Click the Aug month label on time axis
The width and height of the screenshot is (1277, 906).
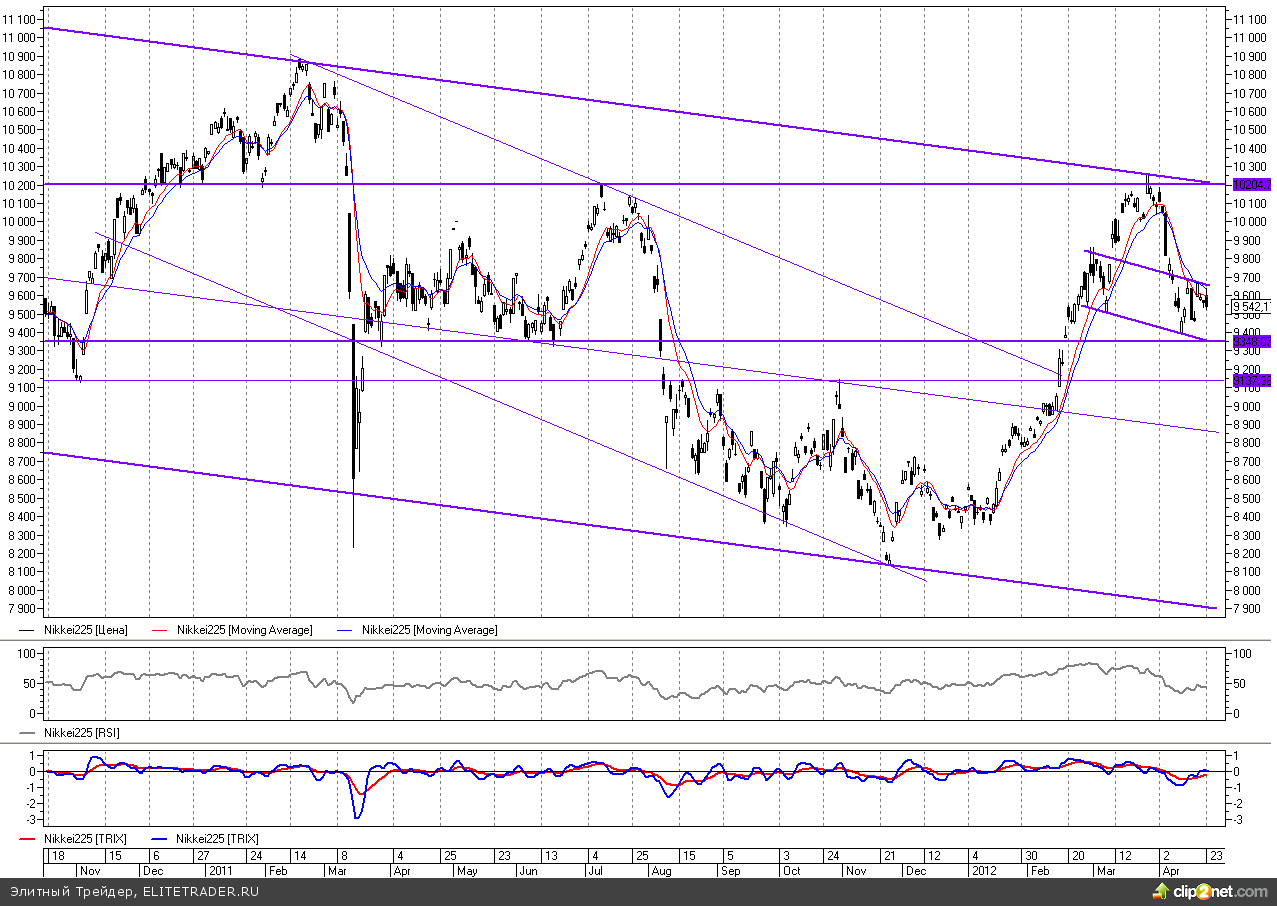[x=661, y=871]
